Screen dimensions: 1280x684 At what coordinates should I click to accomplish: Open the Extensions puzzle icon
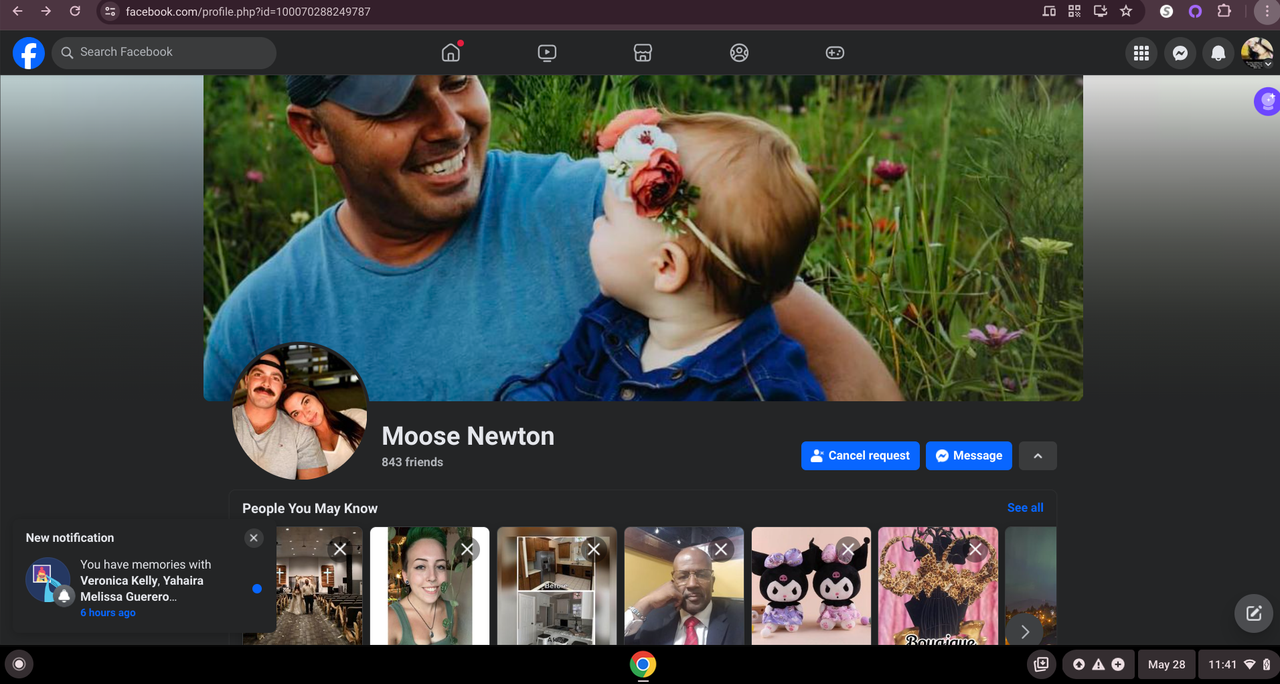(x=1223, y=12)
